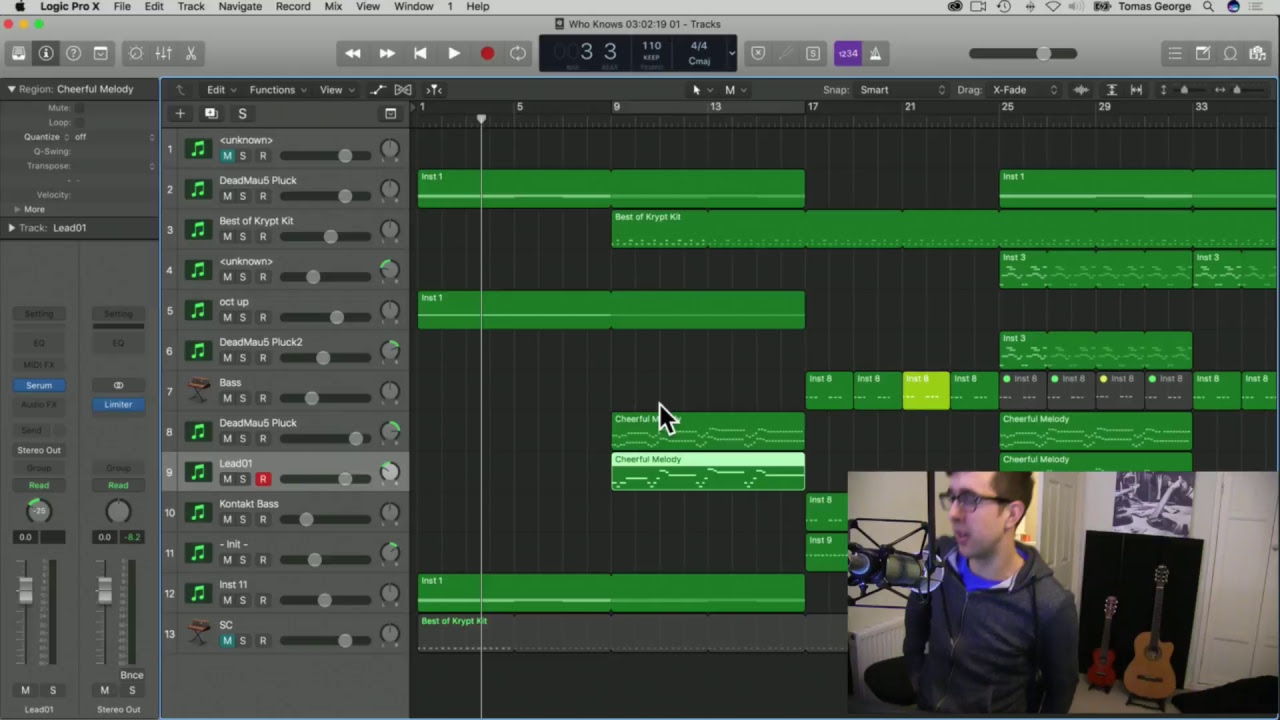The width and height of the screenshot is (1280, 720).
Task: Adjust the Kontakt Bass volume fader
Action: coord(306,519)
